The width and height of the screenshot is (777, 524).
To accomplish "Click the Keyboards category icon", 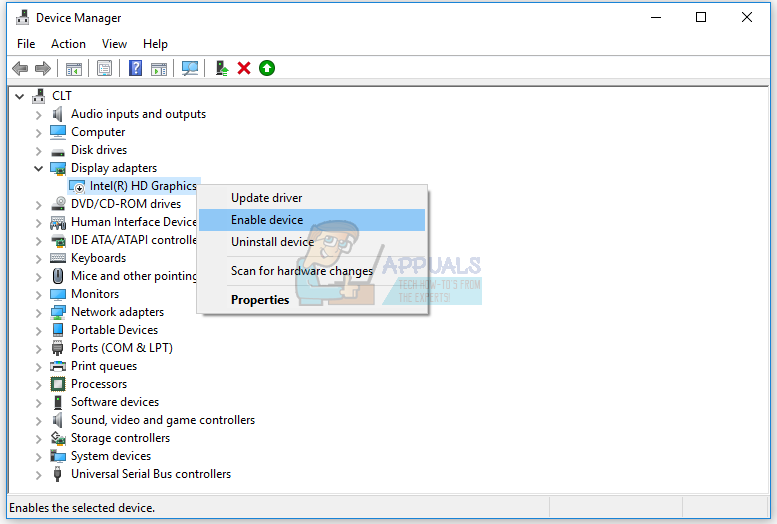I will (x=58, y=258).
